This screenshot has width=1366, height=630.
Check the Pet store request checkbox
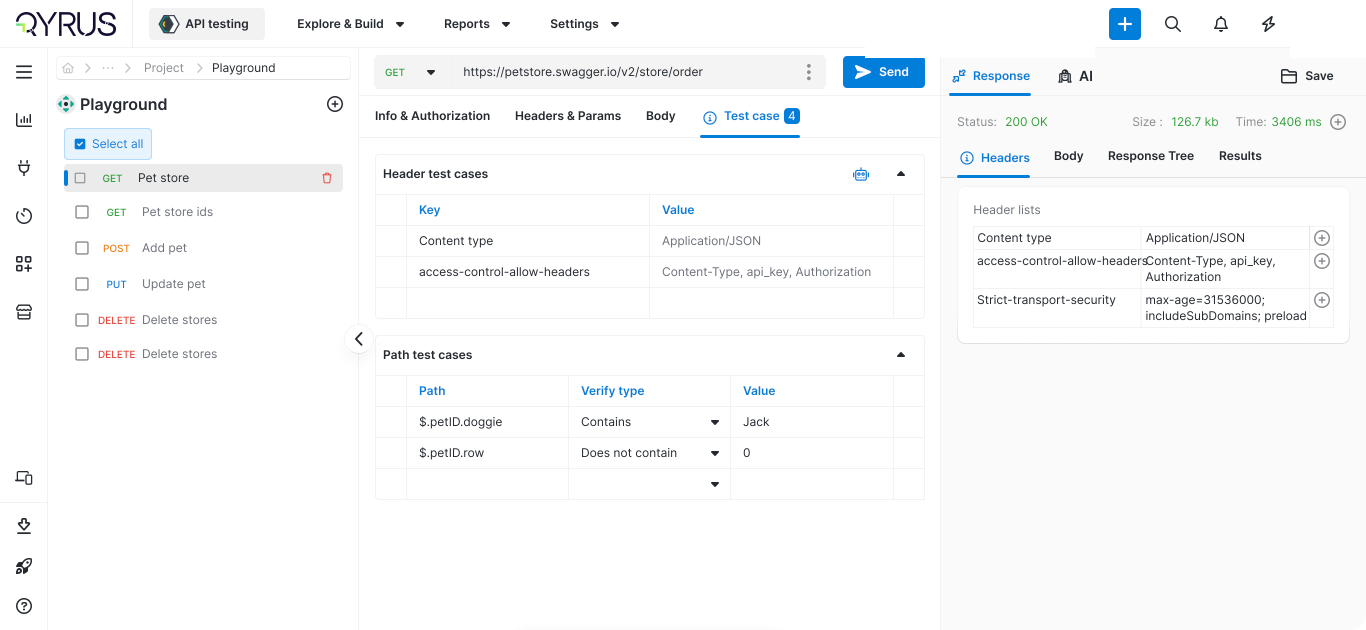(80, 178)
